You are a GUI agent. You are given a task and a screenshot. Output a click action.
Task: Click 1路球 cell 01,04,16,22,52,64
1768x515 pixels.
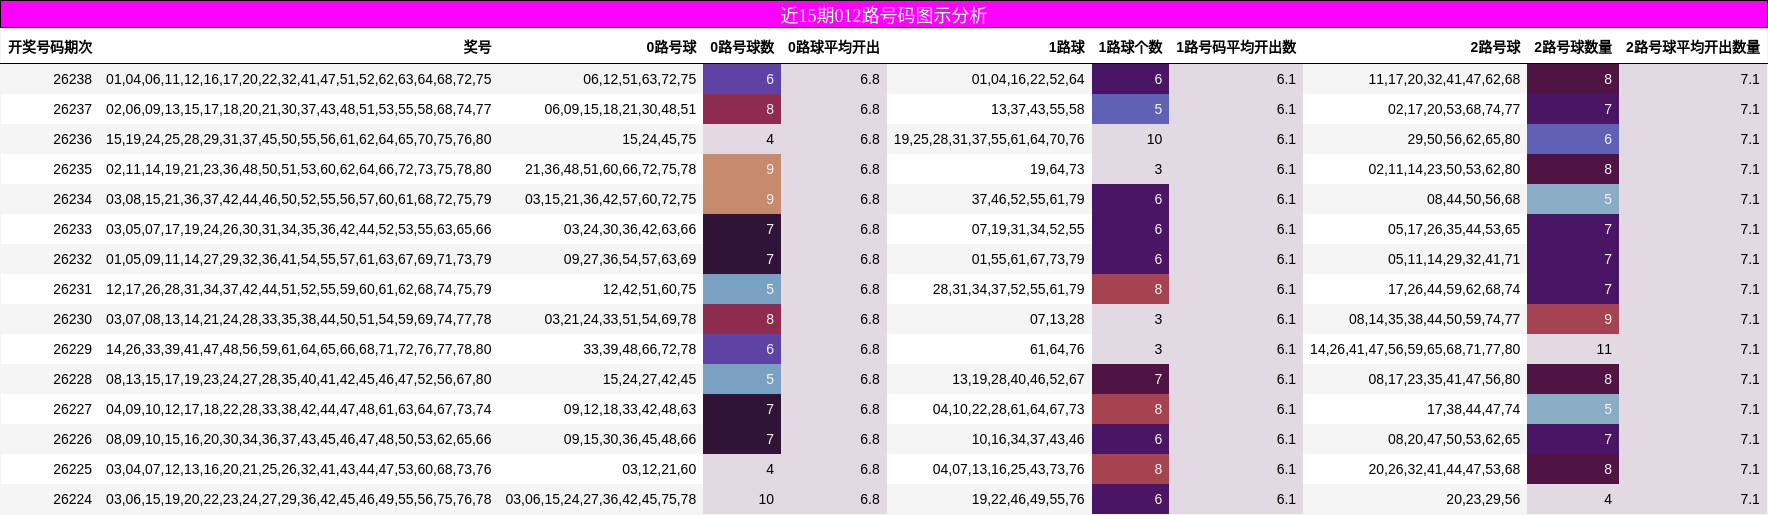1028,79
